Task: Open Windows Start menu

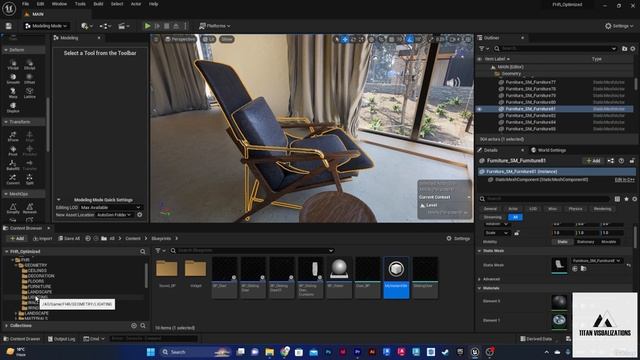Action: click(151, 352)
